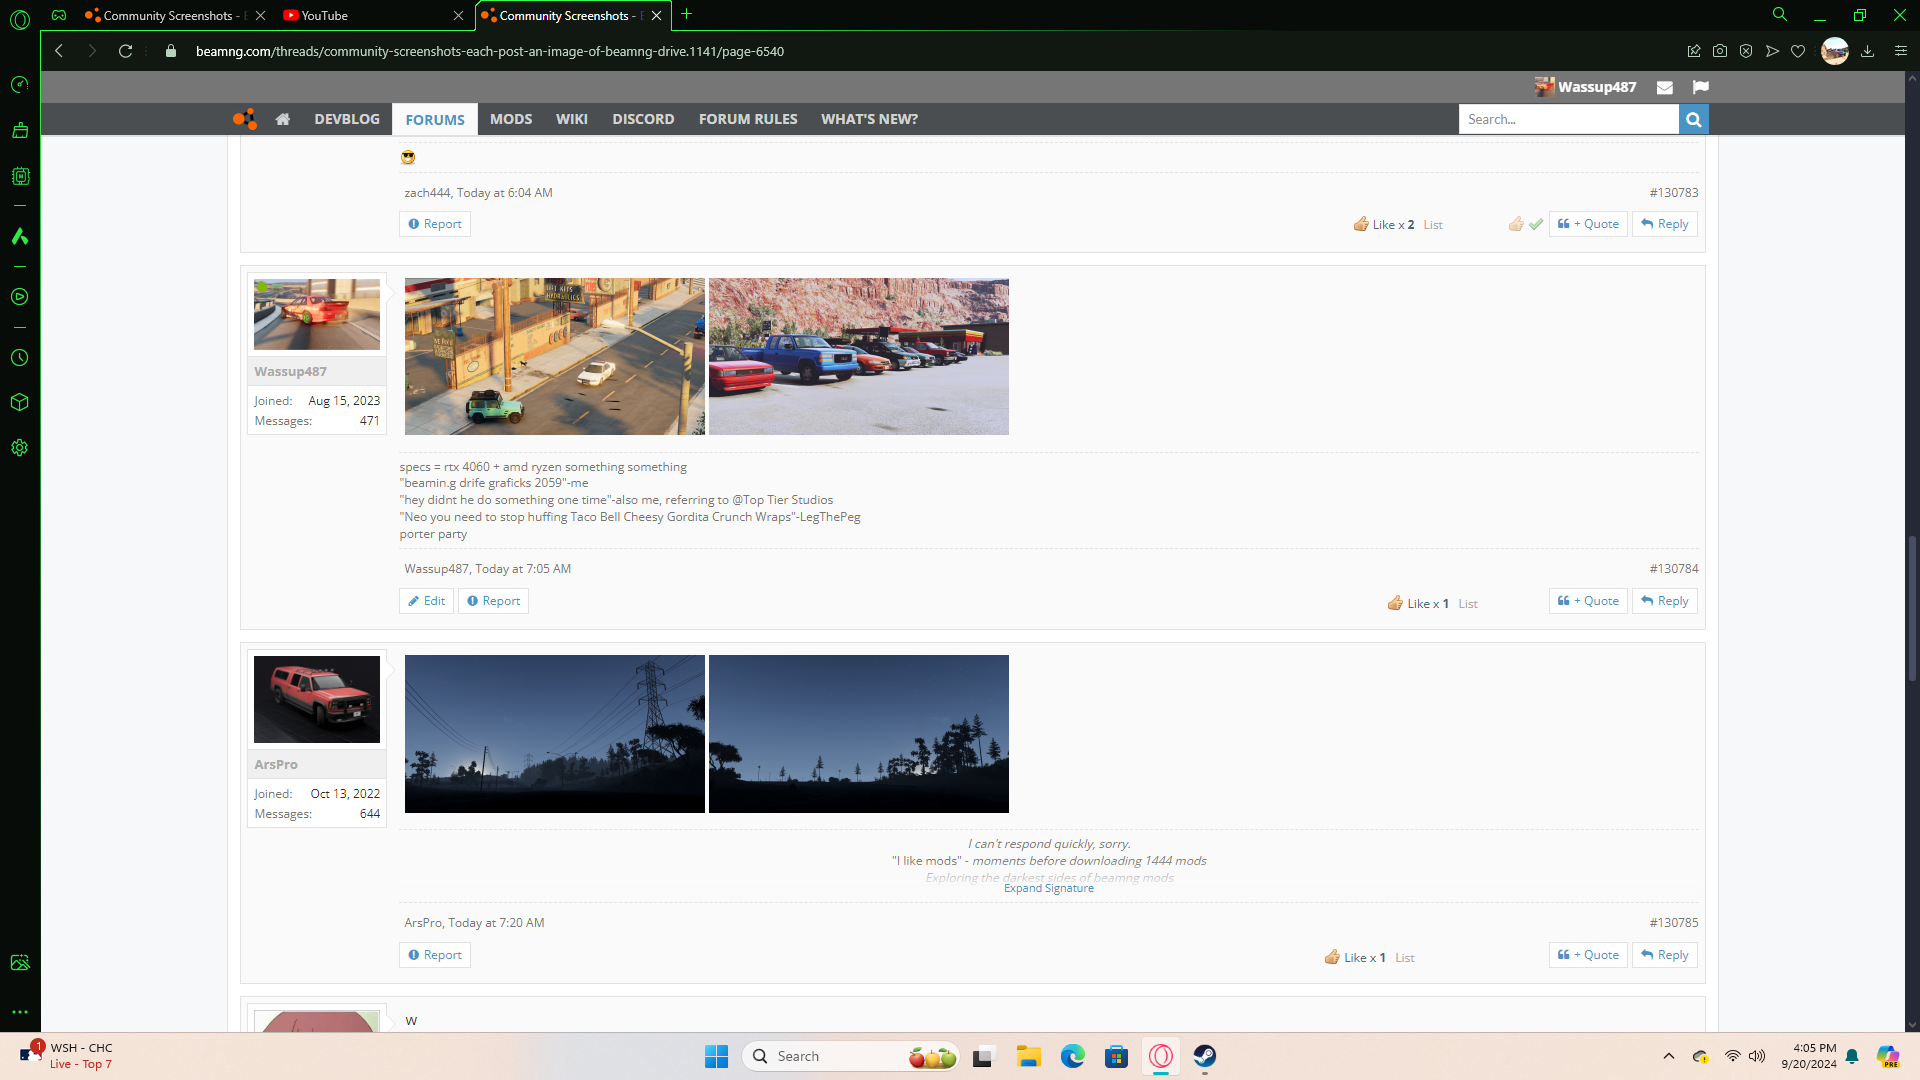Toggle the thumbs-up like on post #130783
Viewport: 1920px width, 1080px height.
tap(1516, 224)
